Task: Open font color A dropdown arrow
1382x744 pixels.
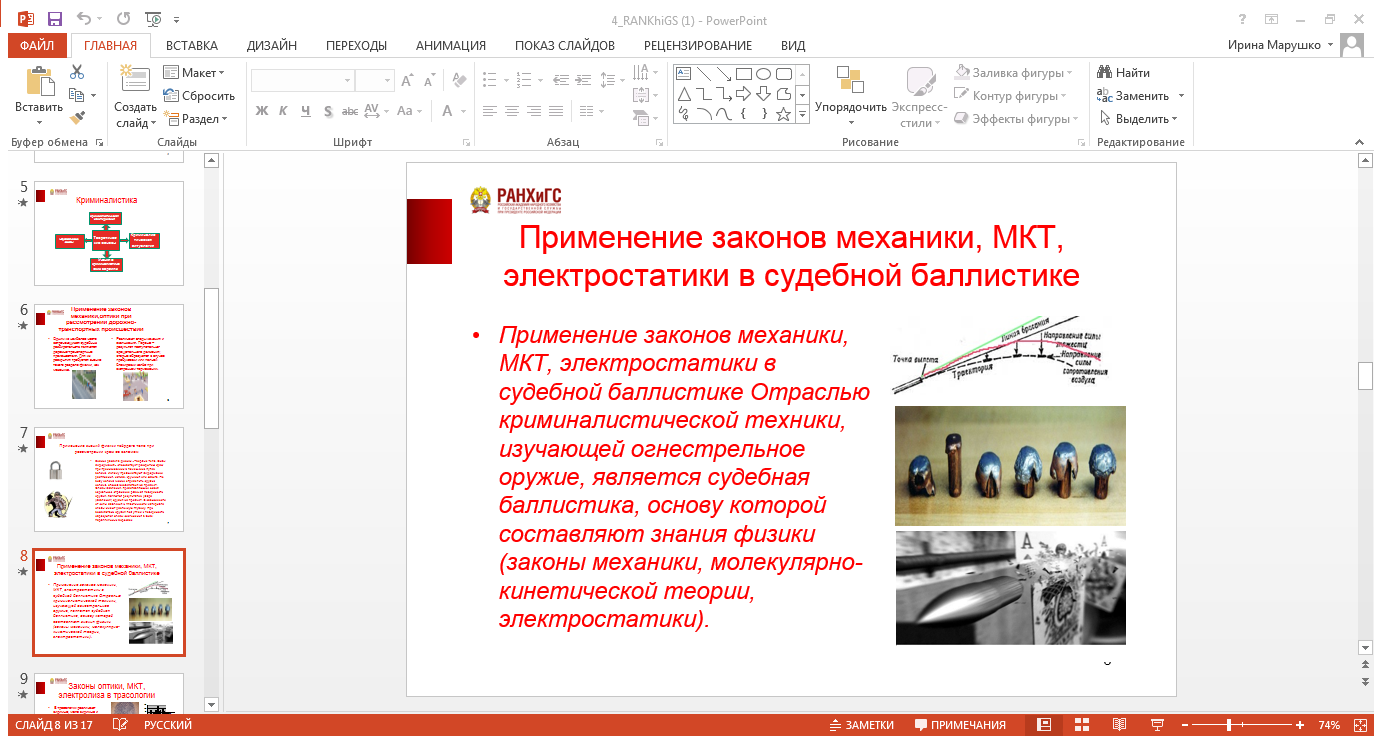Action: (x=465, y=111)
